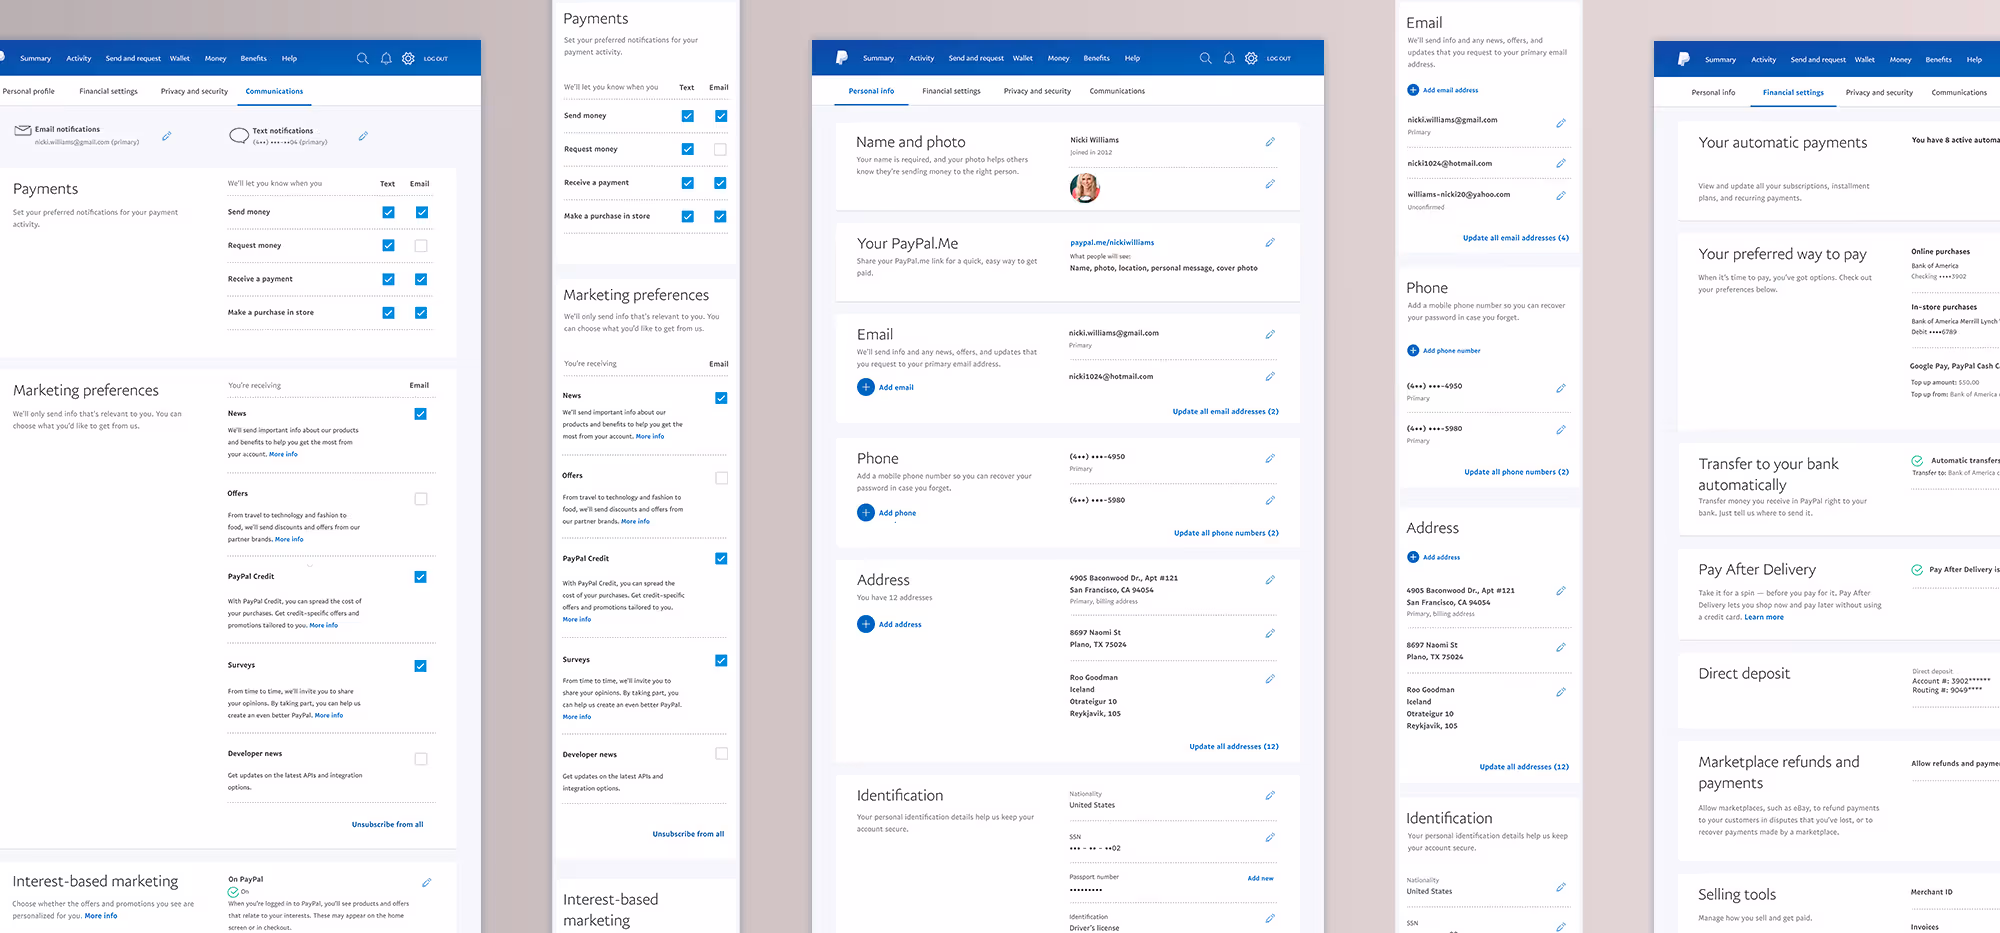This screenshot has height=933, width=2000.
Task: Edit Nationality with the pencil icon
Action: tap(1270, 795)
